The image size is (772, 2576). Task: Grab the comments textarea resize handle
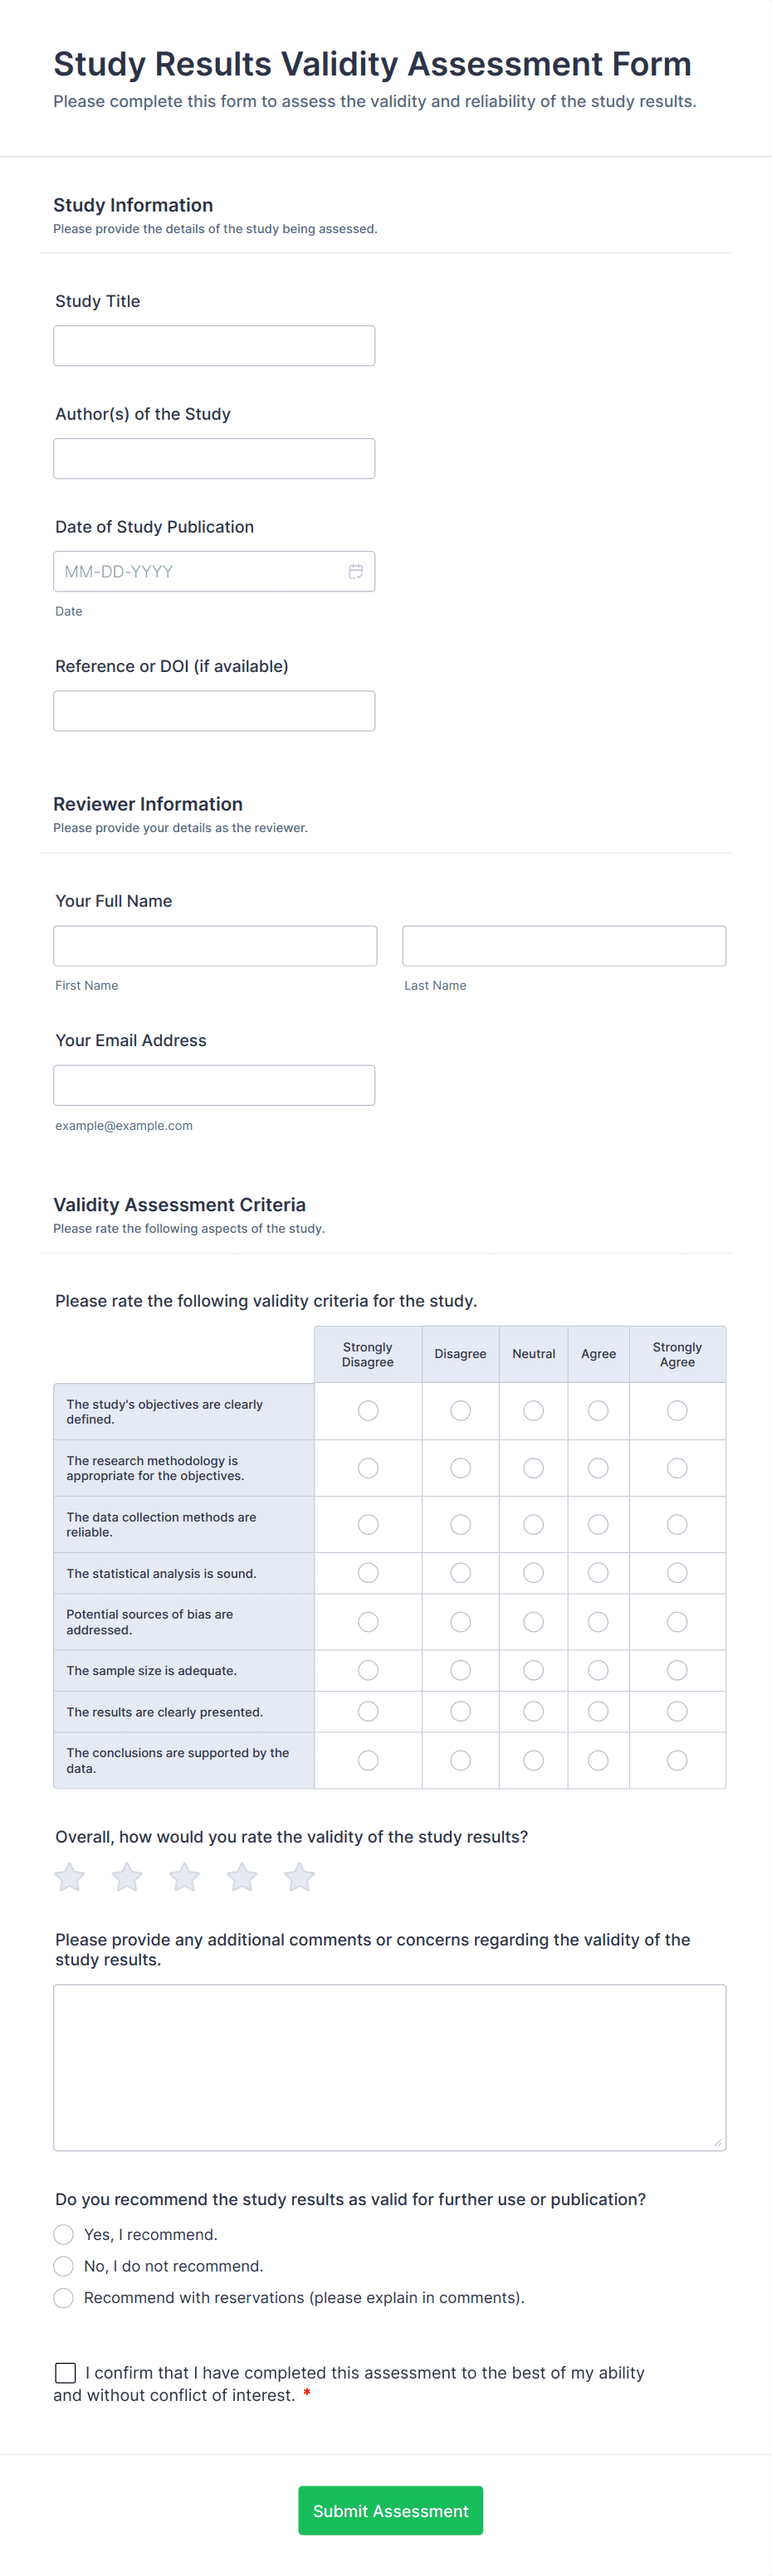pyautogui.click(x=717, y=2142)
